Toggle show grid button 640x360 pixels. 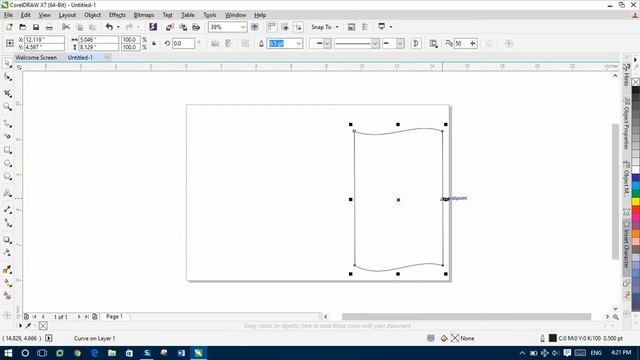point(285,27)
